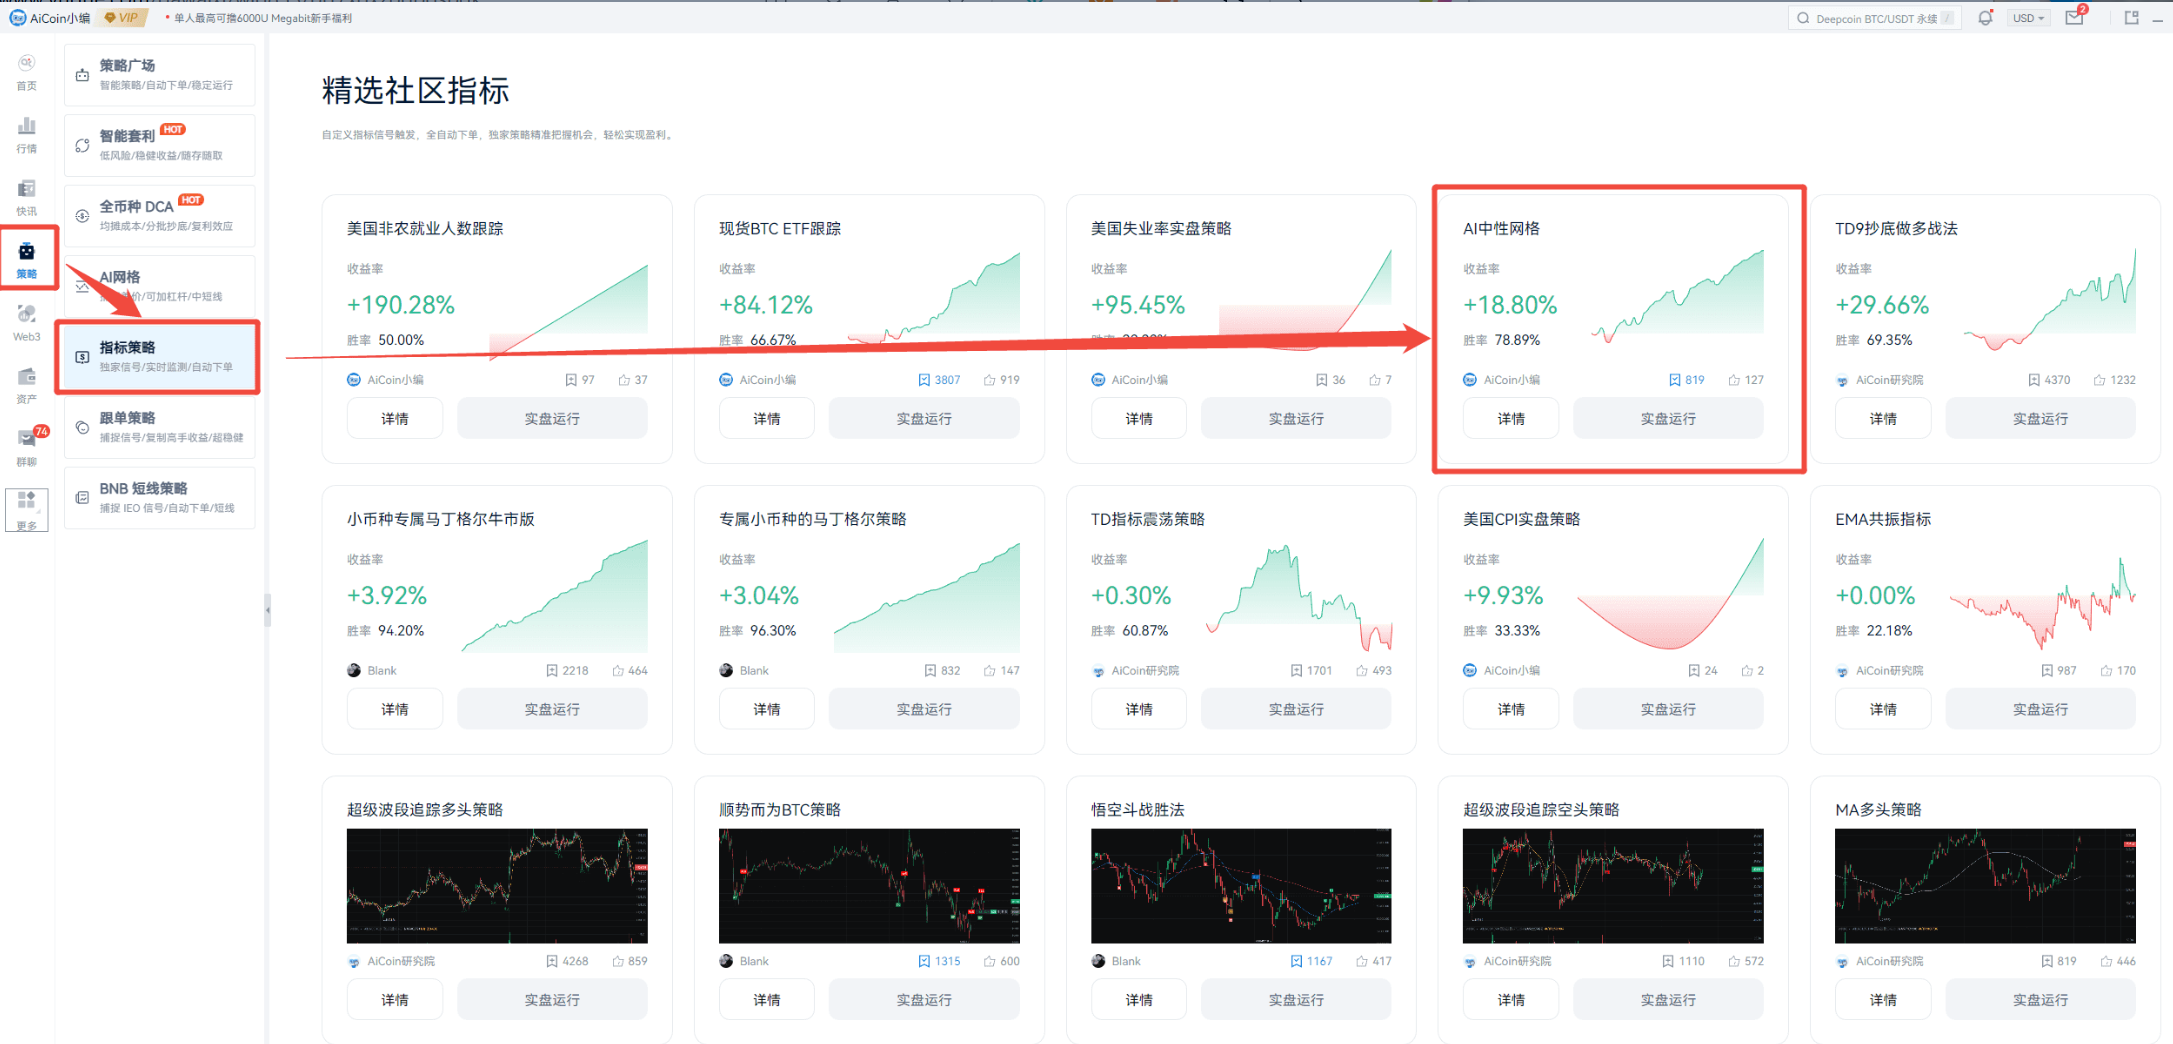Open the MA多头策略 chart thumbnail
This screenshot has height=1044, width=2173.
coord(1985,885)
